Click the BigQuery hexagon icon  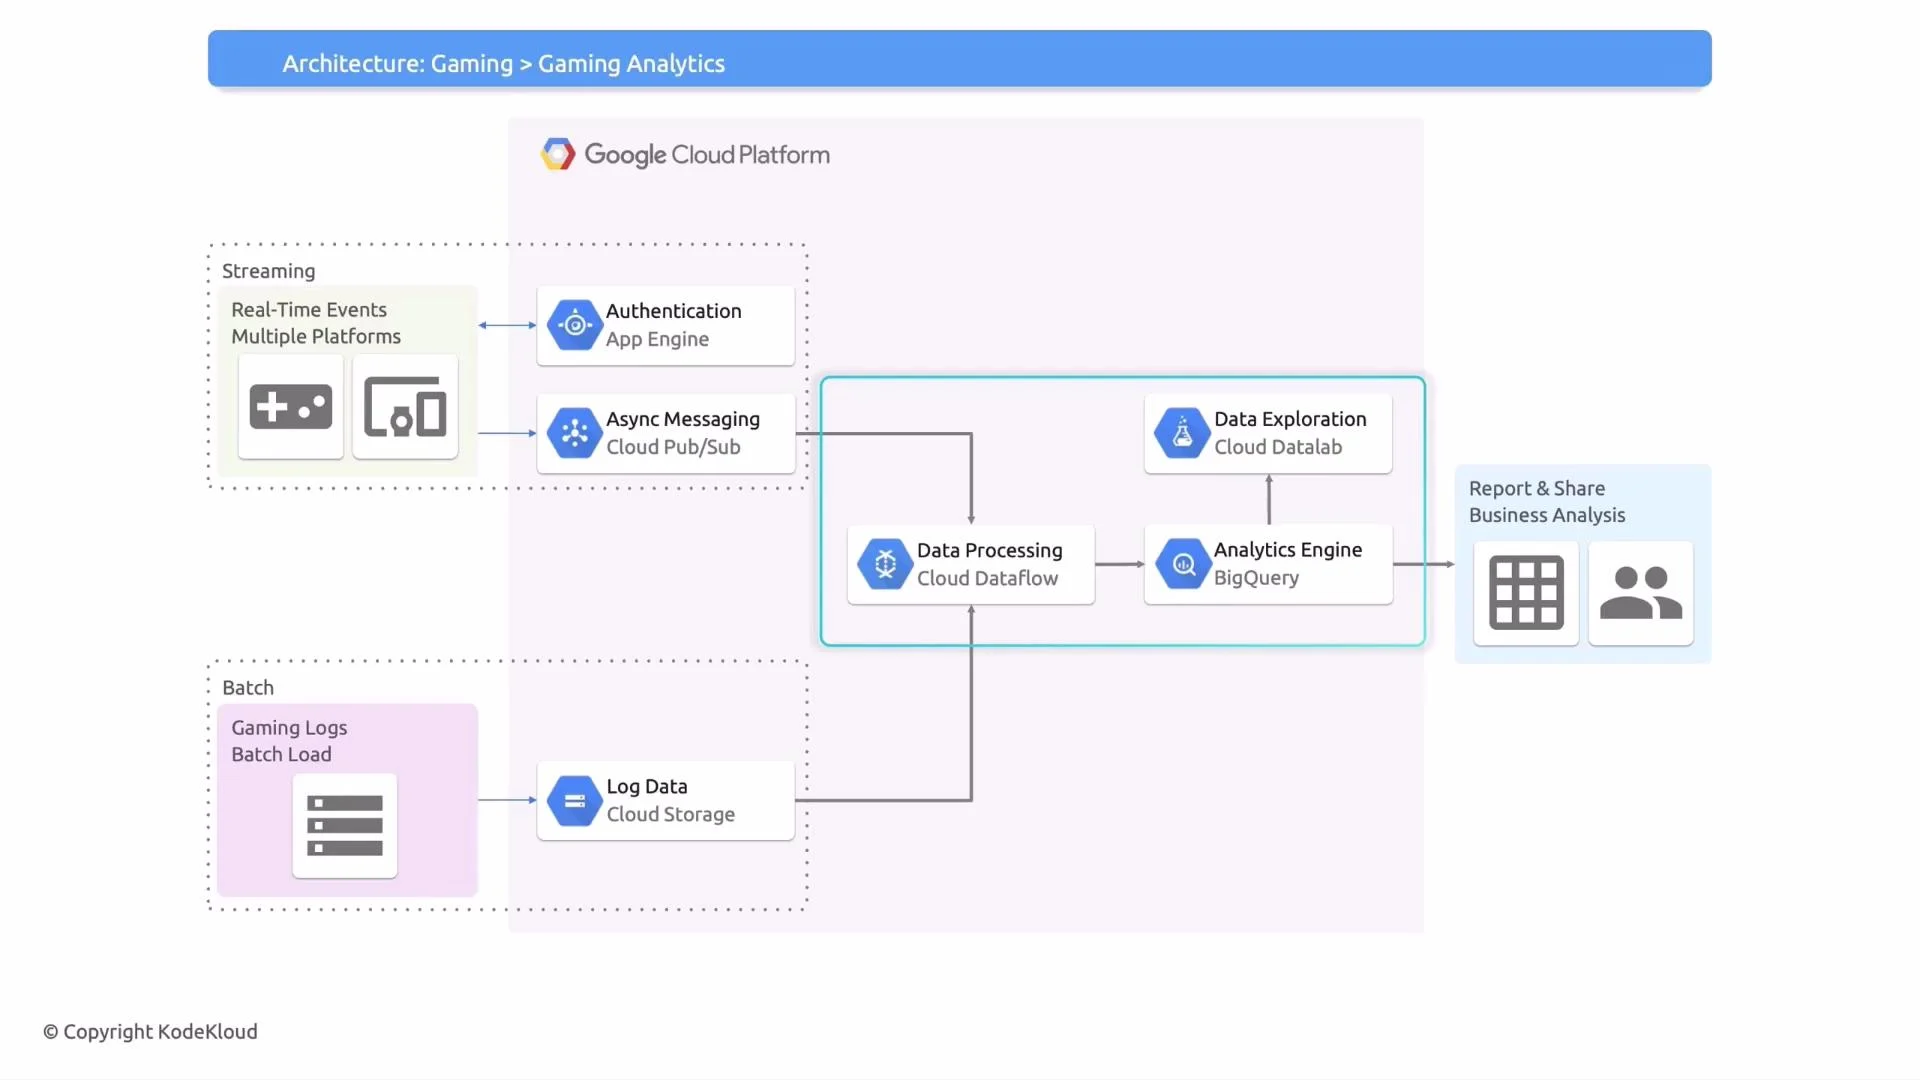click(1183, 564)
